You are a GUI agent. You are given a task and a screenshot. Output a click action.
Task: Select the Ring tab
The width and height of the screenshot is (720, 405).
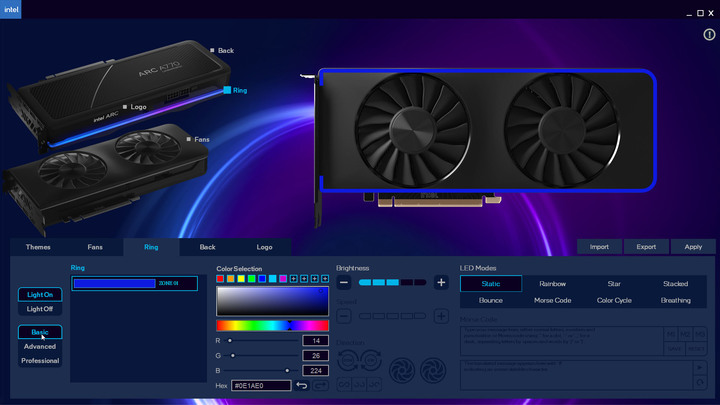(x=151, y=247)
